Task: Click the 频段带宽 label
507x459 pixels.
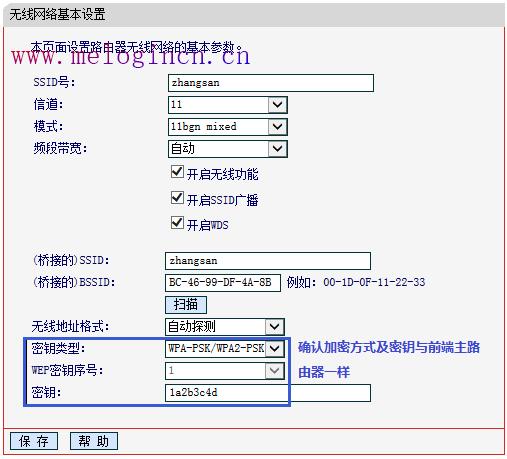Action: (60, 148)
